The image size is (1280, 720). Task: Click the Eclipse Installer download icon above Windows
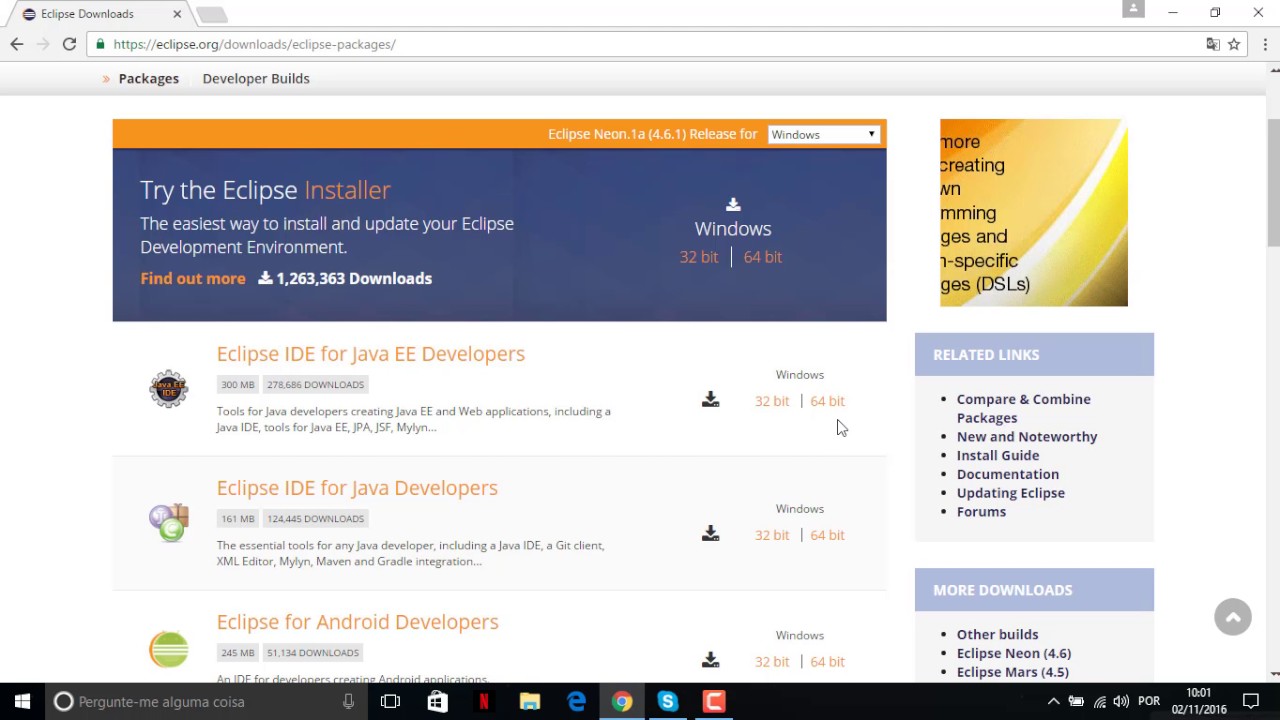[x=733, y=204]
